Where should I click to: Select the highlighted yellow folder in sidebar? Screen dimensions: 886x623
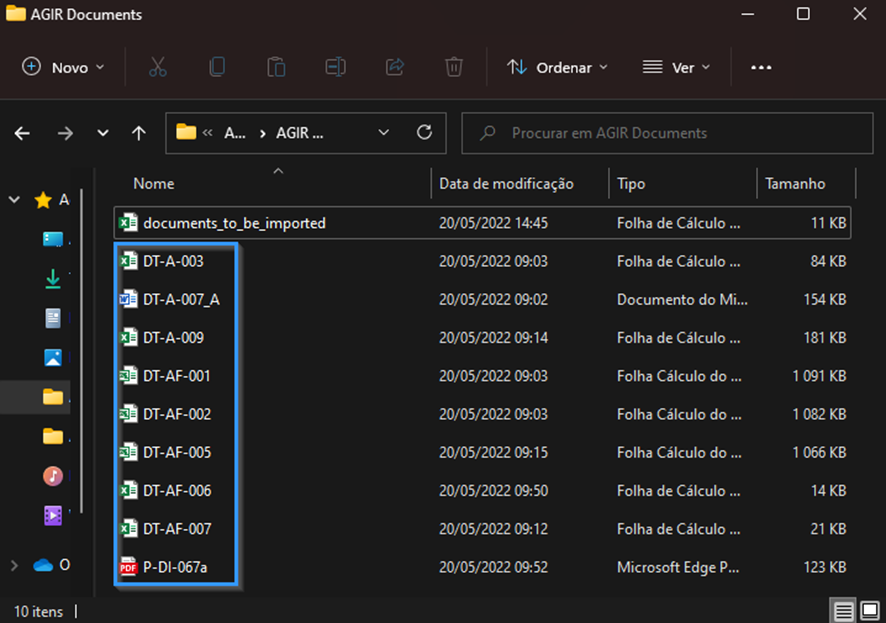(53, 397)
